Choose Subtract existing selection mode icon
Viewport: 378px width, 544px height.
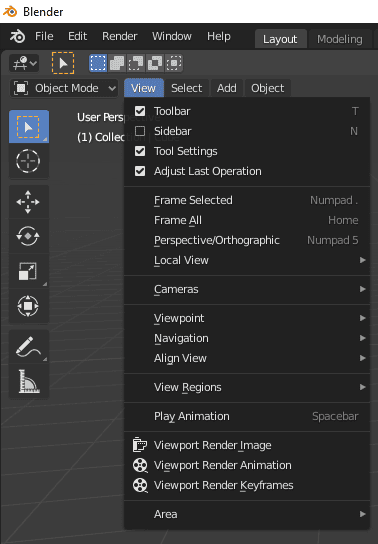point(136,63)
